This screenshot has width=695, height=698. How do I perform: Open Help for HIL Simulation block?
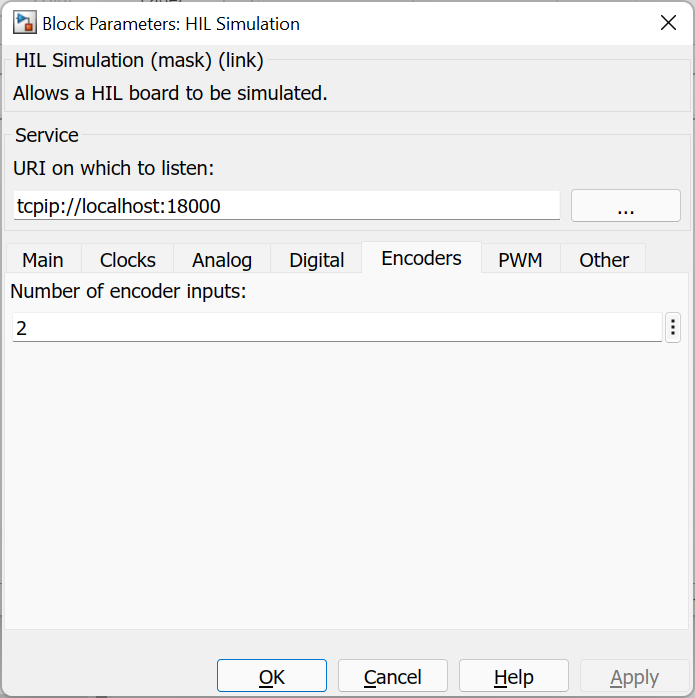(513, 677)
